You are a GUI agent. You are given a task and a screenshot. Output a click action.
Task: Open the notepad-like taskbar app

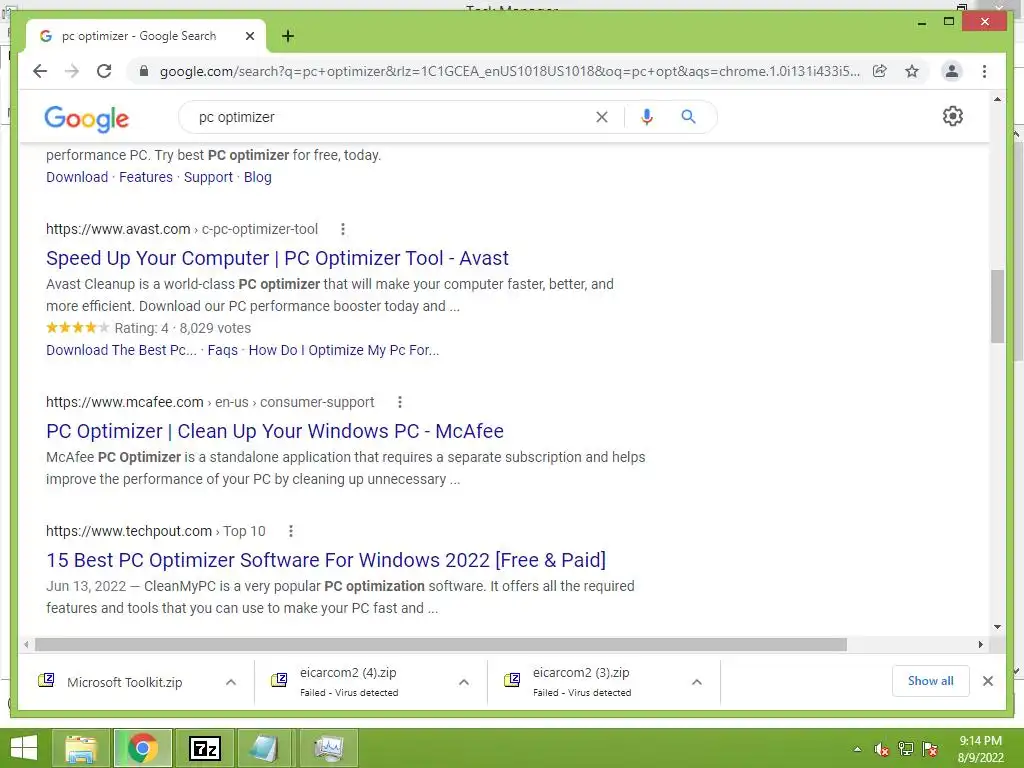pos(266,748)
